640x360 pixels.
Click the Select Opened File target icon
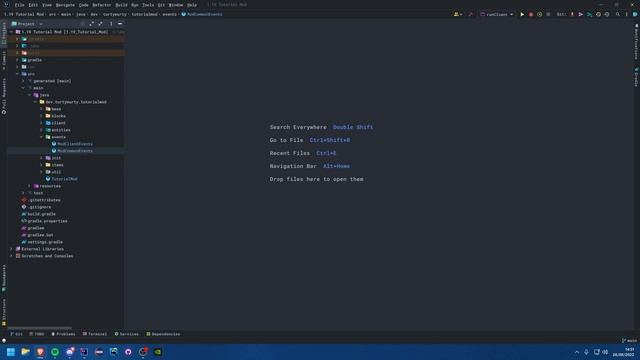[x=82, y=24]
